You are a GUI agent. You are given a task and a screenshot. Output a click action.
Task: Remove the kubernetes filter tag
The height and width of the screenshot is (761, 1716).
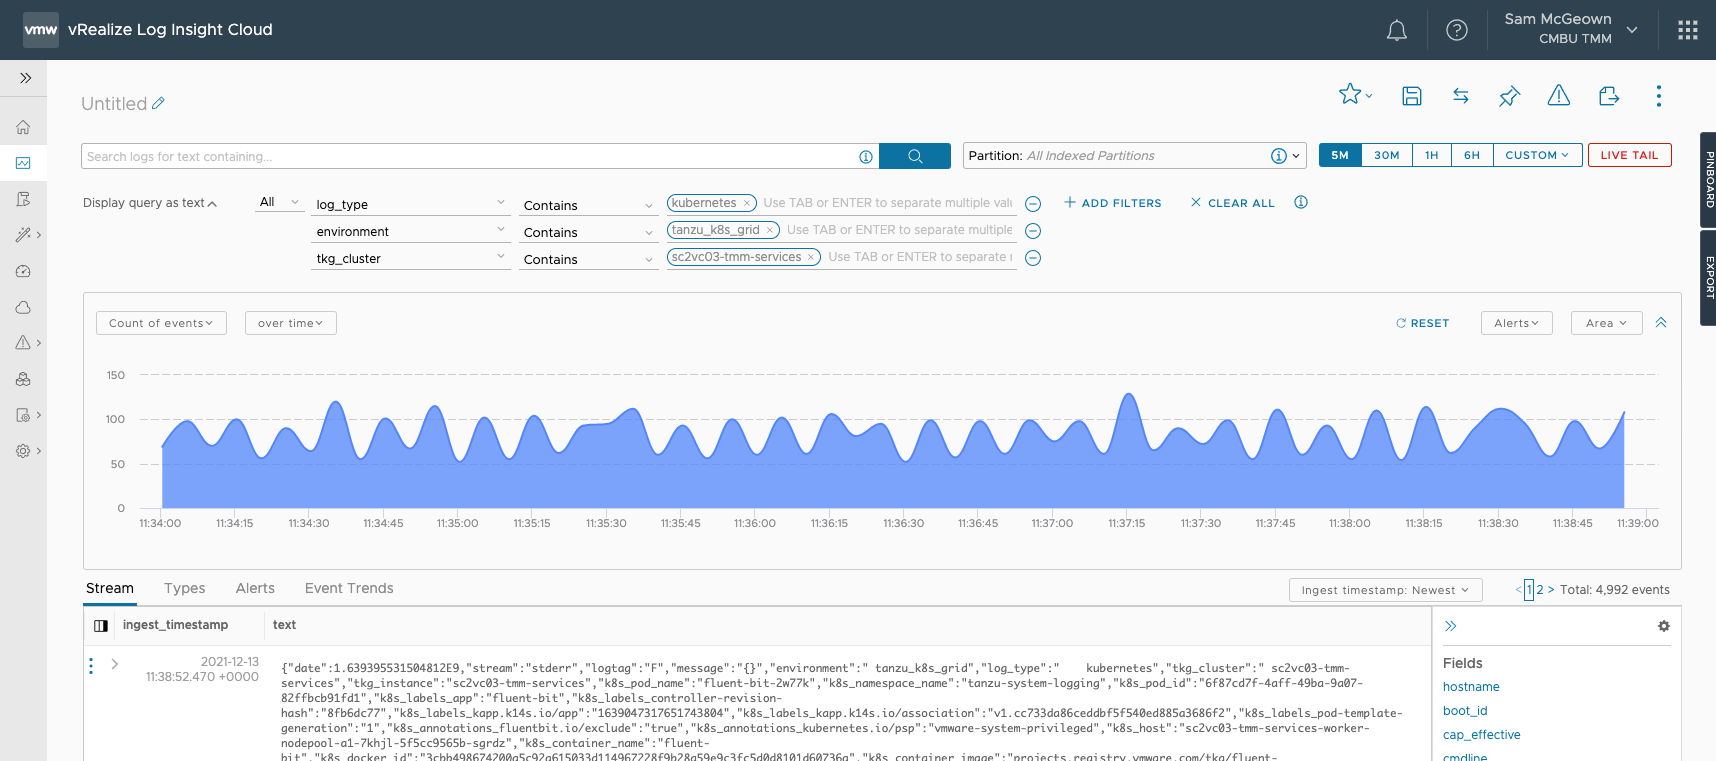tap(746, 203)
